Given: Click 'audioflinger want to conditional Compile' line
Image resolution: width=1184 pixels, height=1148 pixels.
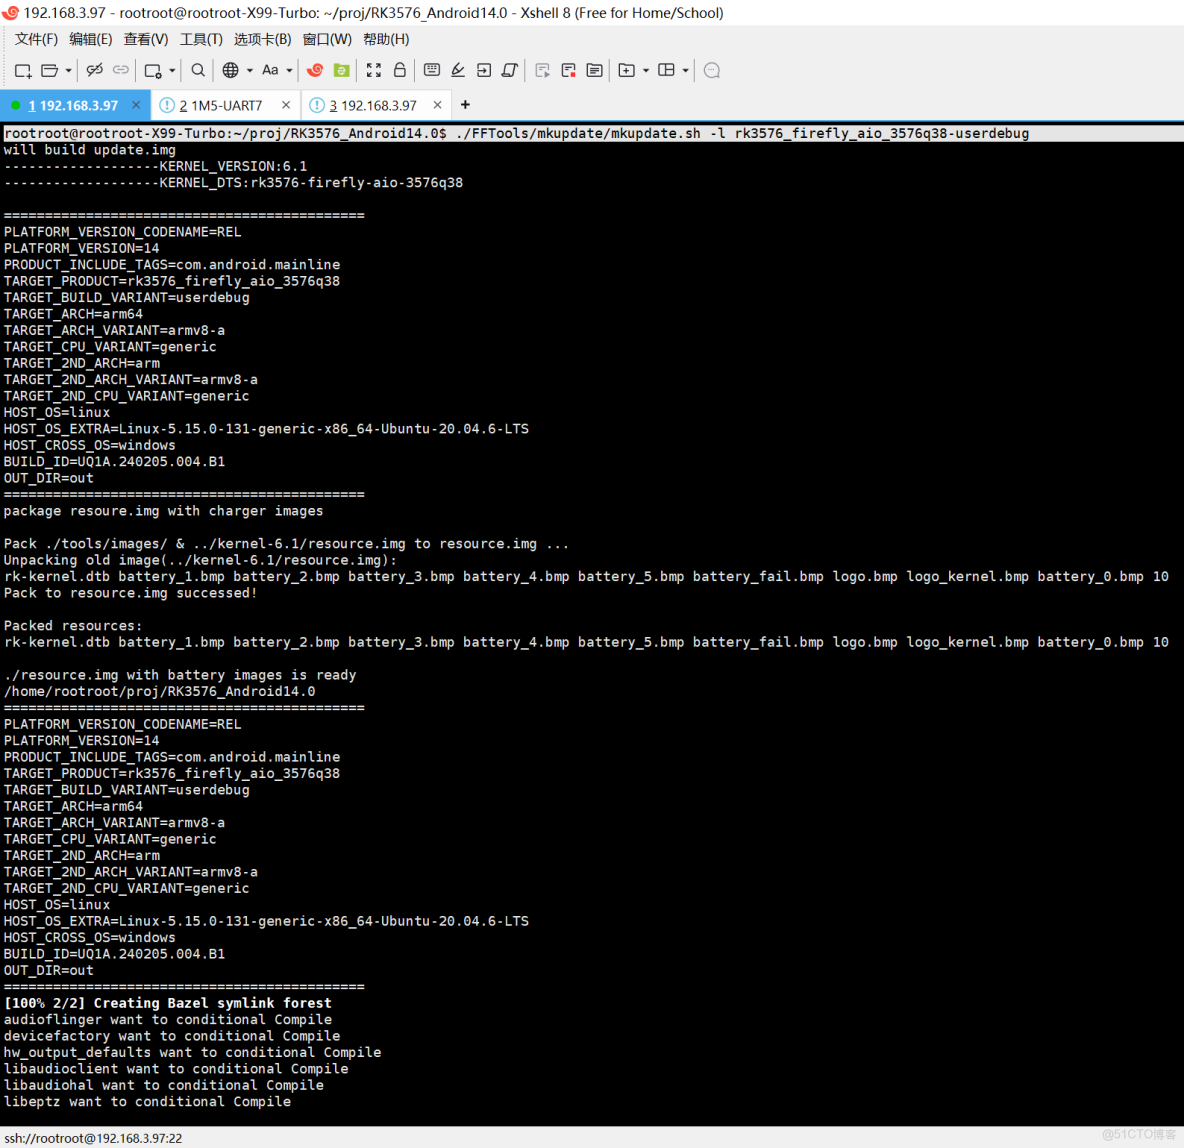Looking at the screenshot, I should [x=168, y=1020].
